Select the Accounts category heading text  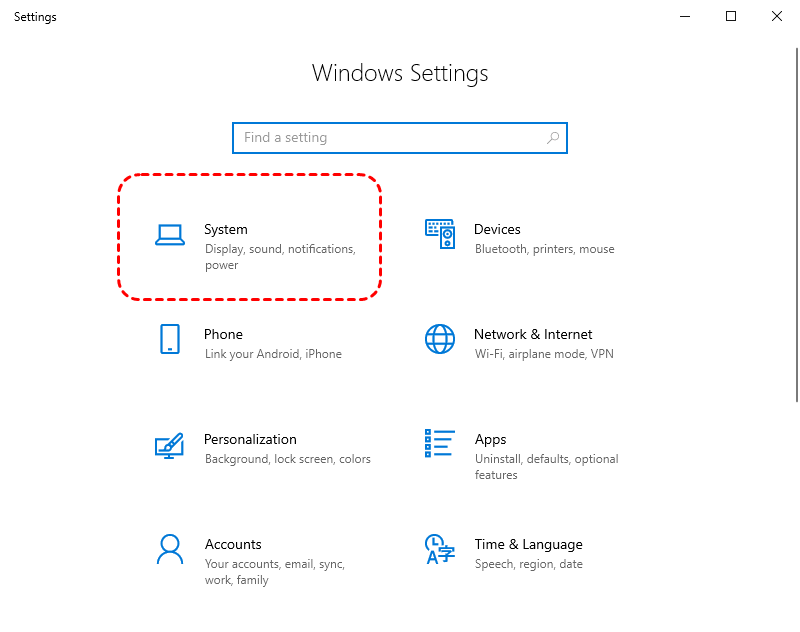coord(233,544)
